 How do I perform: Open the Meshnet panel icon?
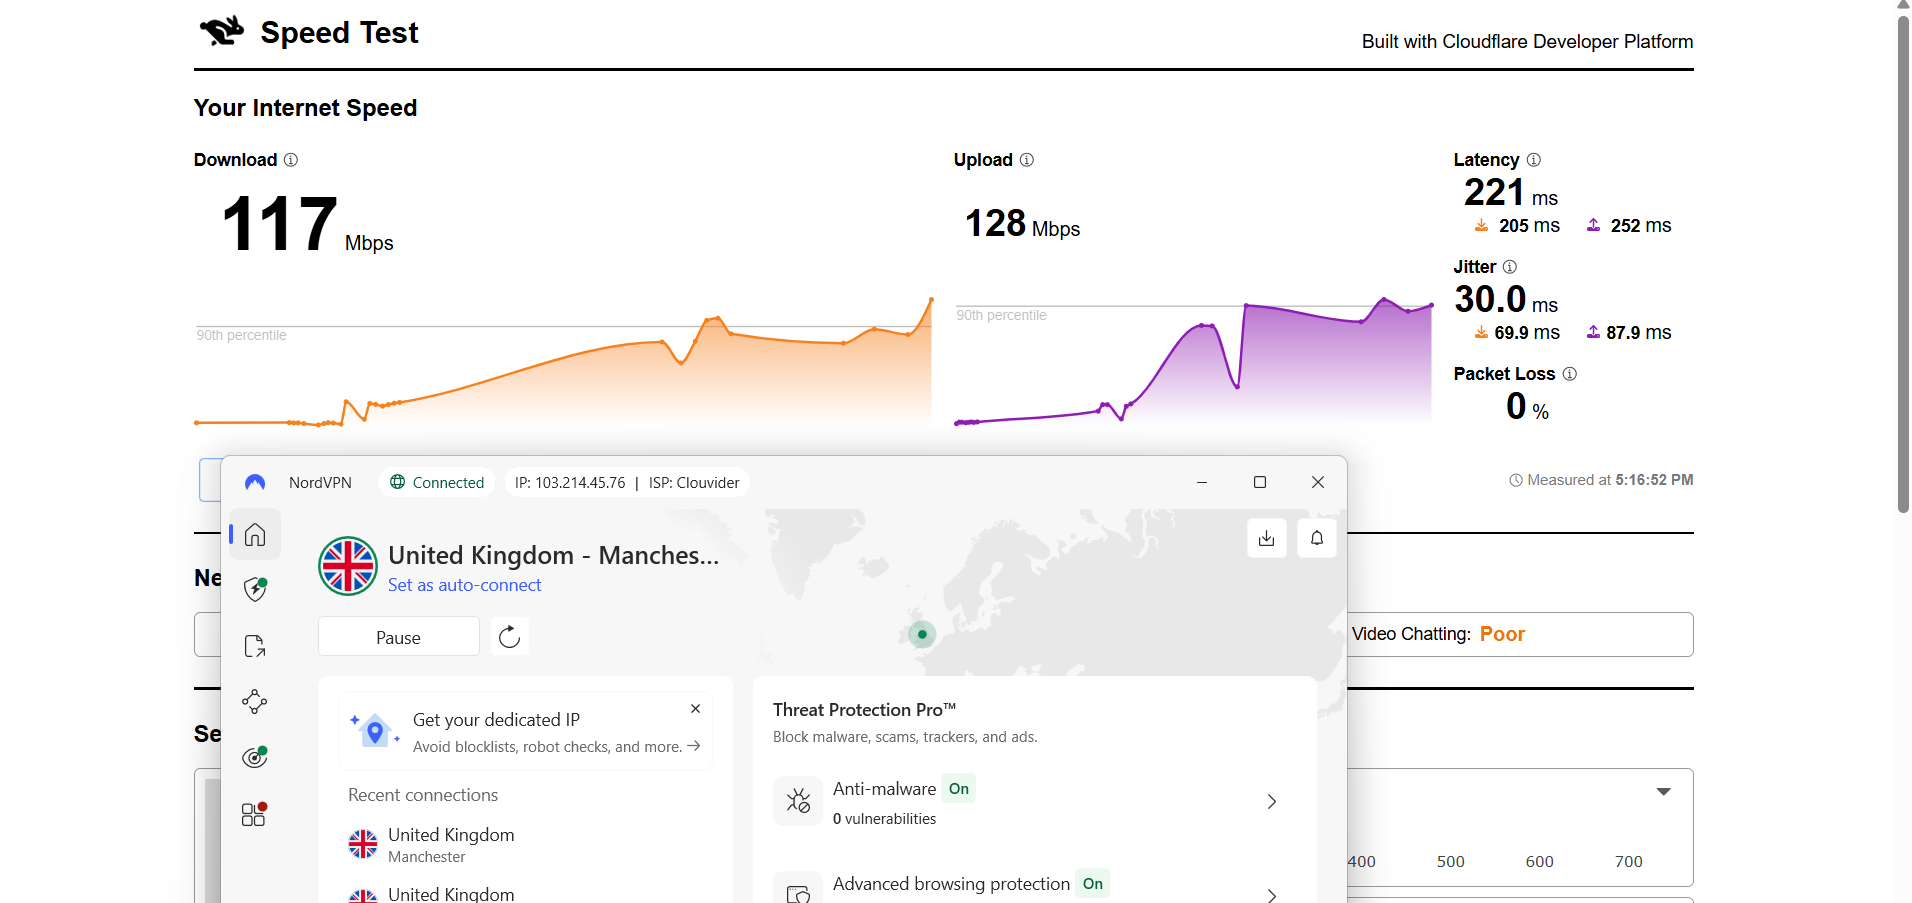tap(254, 701)
